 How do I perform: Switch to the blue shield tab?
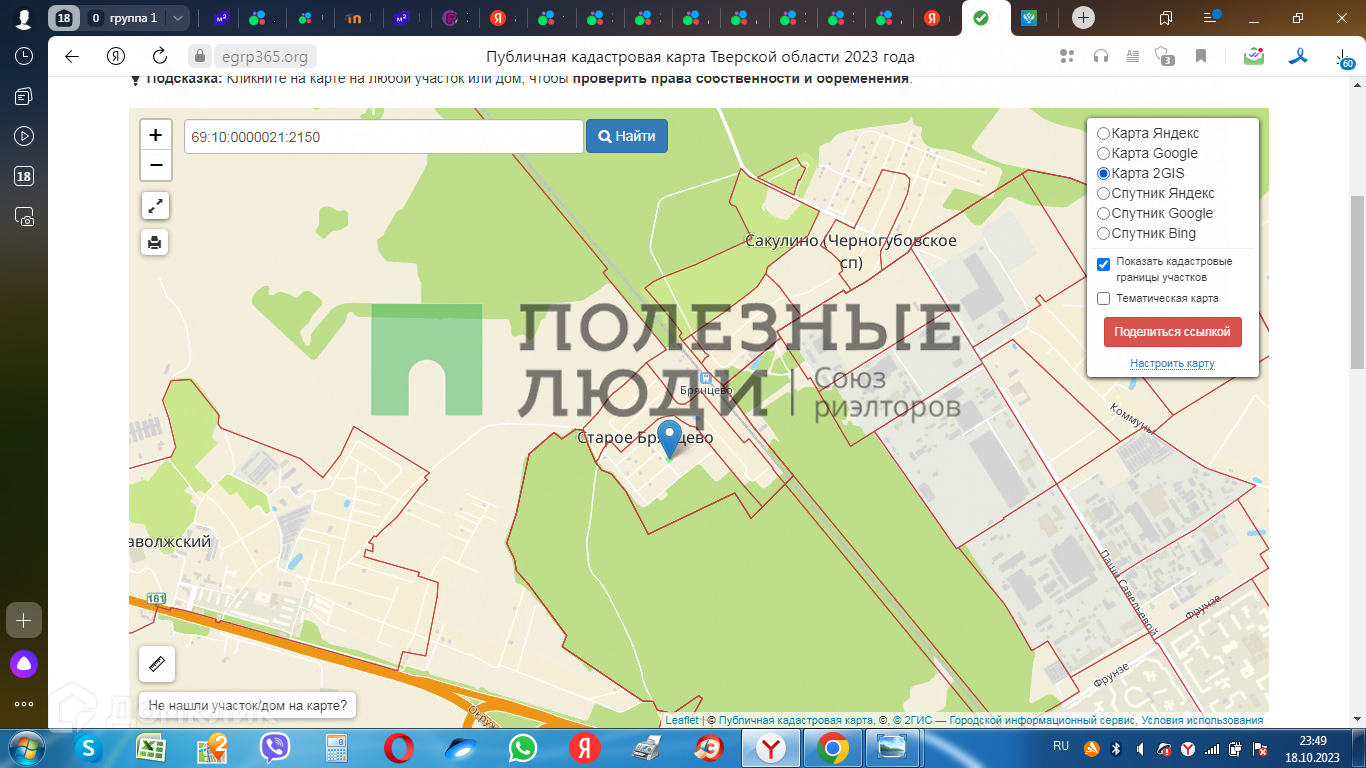1029,18
